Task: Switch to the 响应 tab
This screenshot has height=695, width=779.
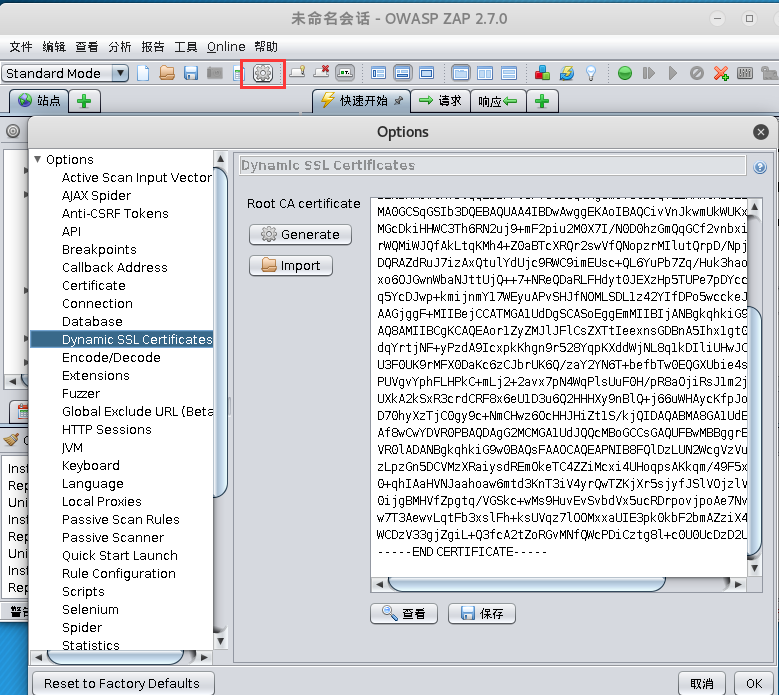Action: 498,101
